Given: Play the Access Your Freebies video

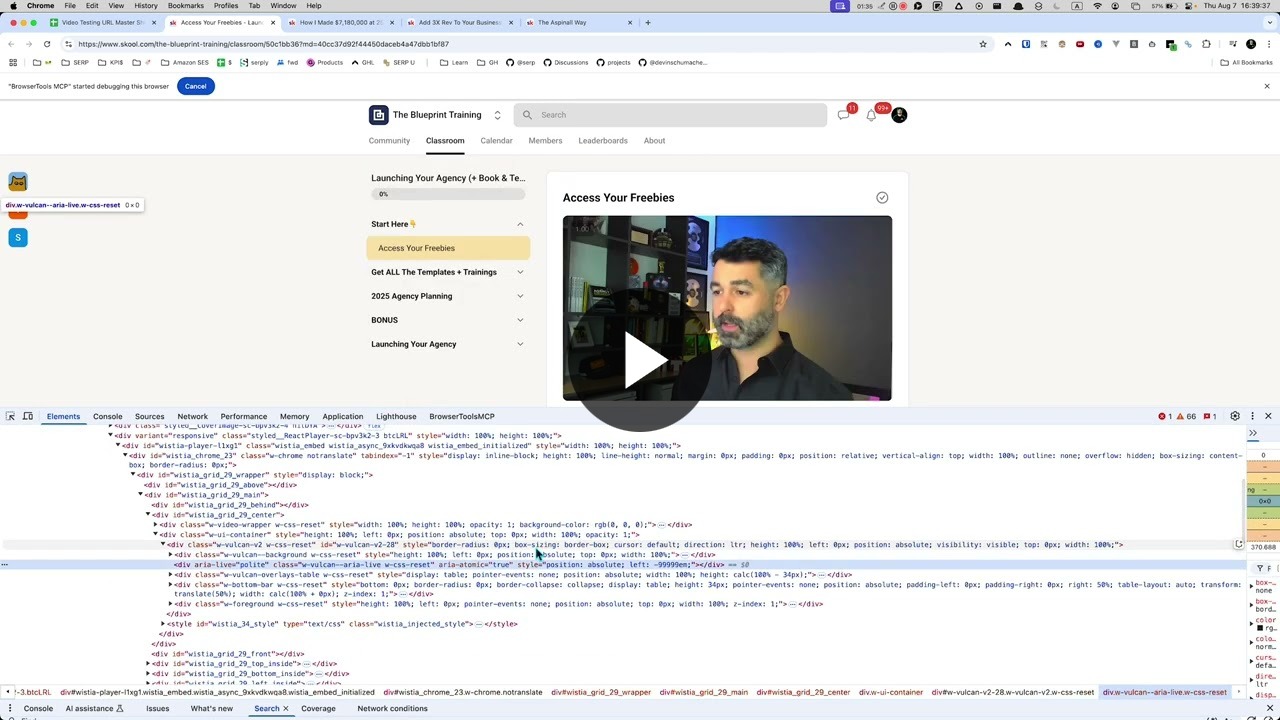Looking at the screenshot, I should click(x=646, y=360).
